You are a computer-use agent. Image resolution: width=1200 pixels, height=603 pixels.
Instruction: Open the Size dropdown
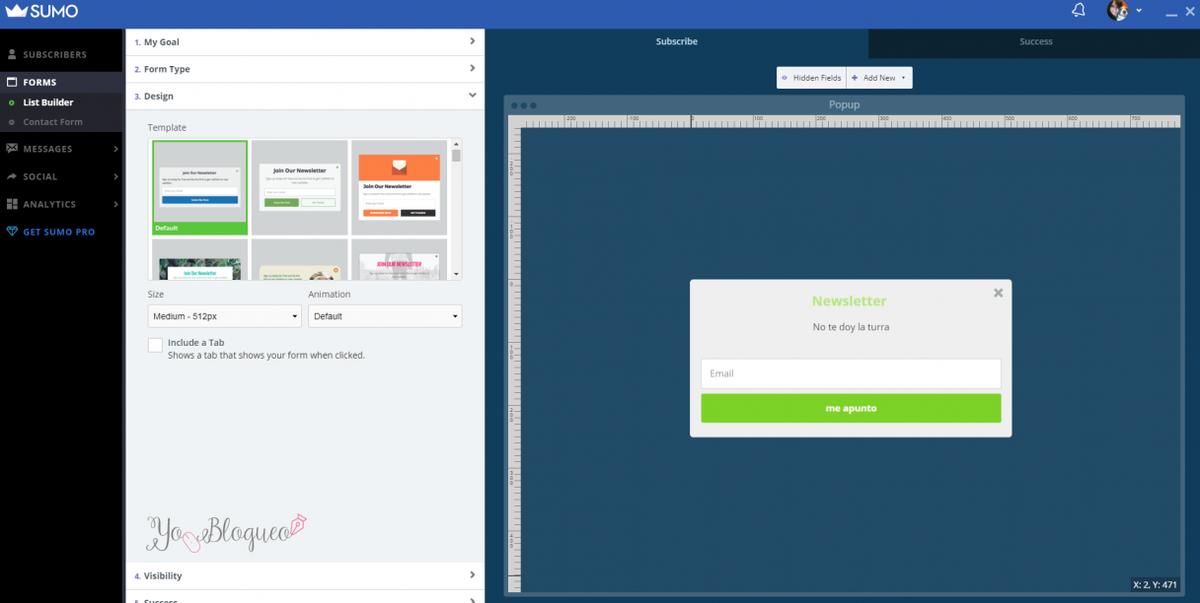pos(224,316)
